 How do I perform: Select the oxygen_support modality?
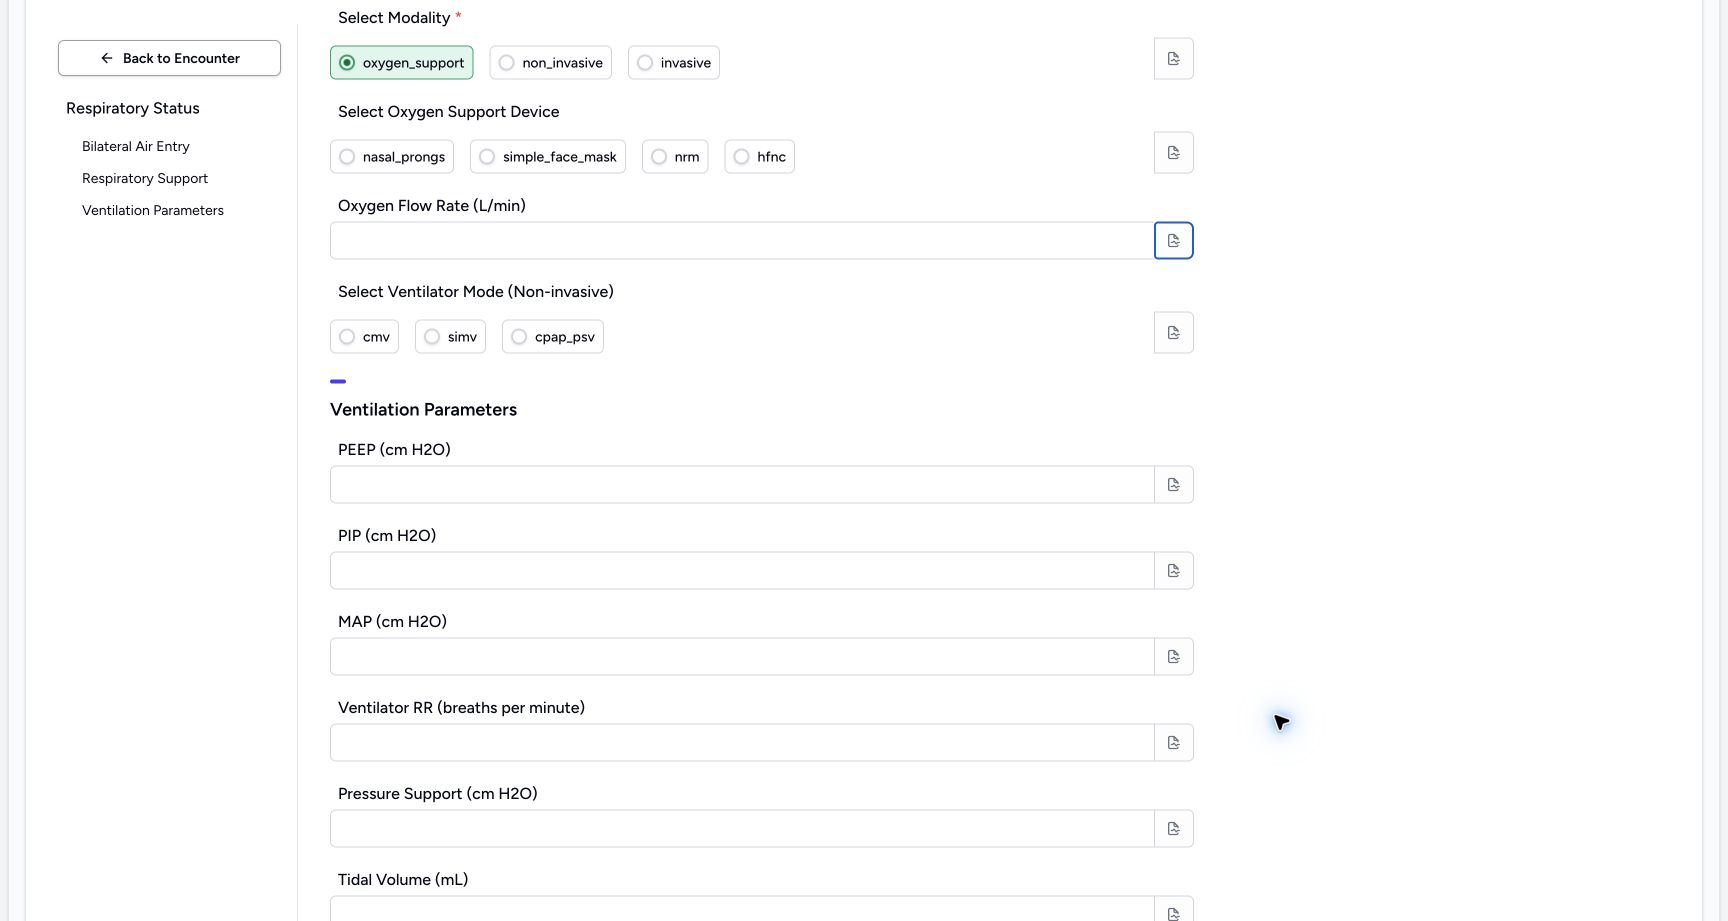click(402, 63)
